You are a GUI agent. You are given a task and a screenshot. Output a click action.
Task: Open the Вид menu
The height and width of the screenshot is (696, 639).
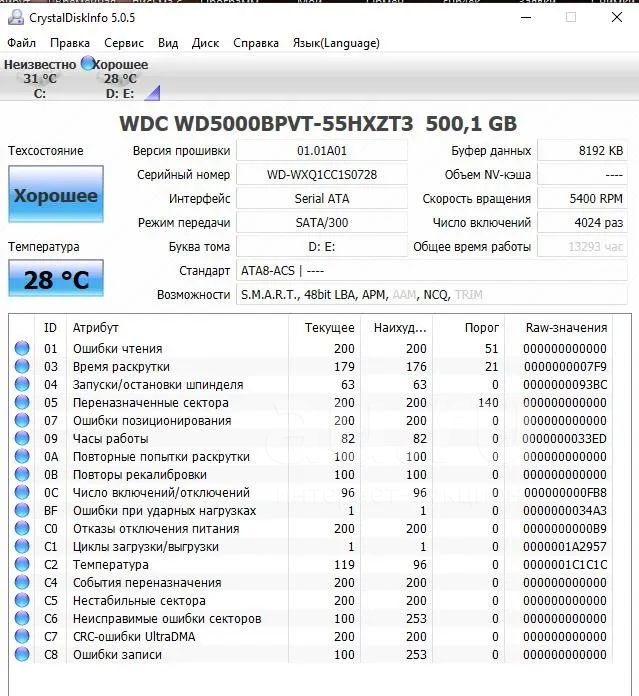point(168,43)
